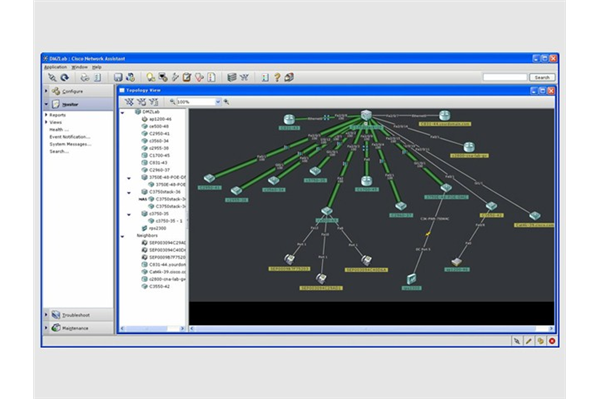This screenshot has width=600, height=400.
Task: Select the ap1200-46 access point node
Action: click(457, 262)
